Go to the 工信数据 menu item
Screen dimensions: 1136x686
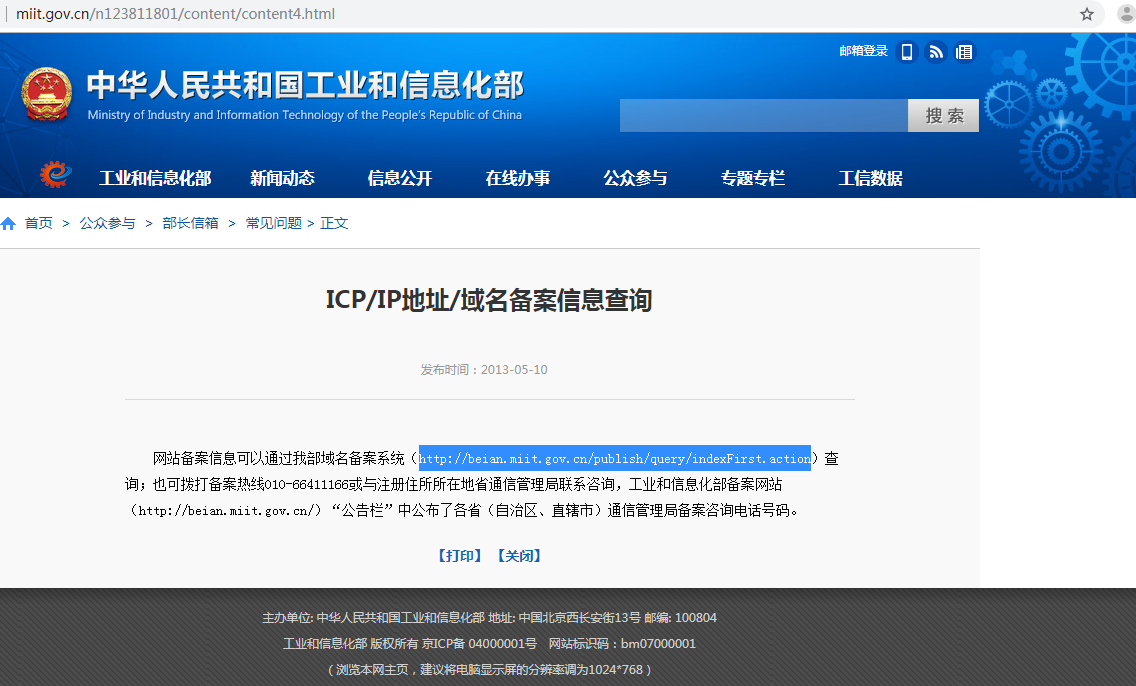tap(870, 178)
